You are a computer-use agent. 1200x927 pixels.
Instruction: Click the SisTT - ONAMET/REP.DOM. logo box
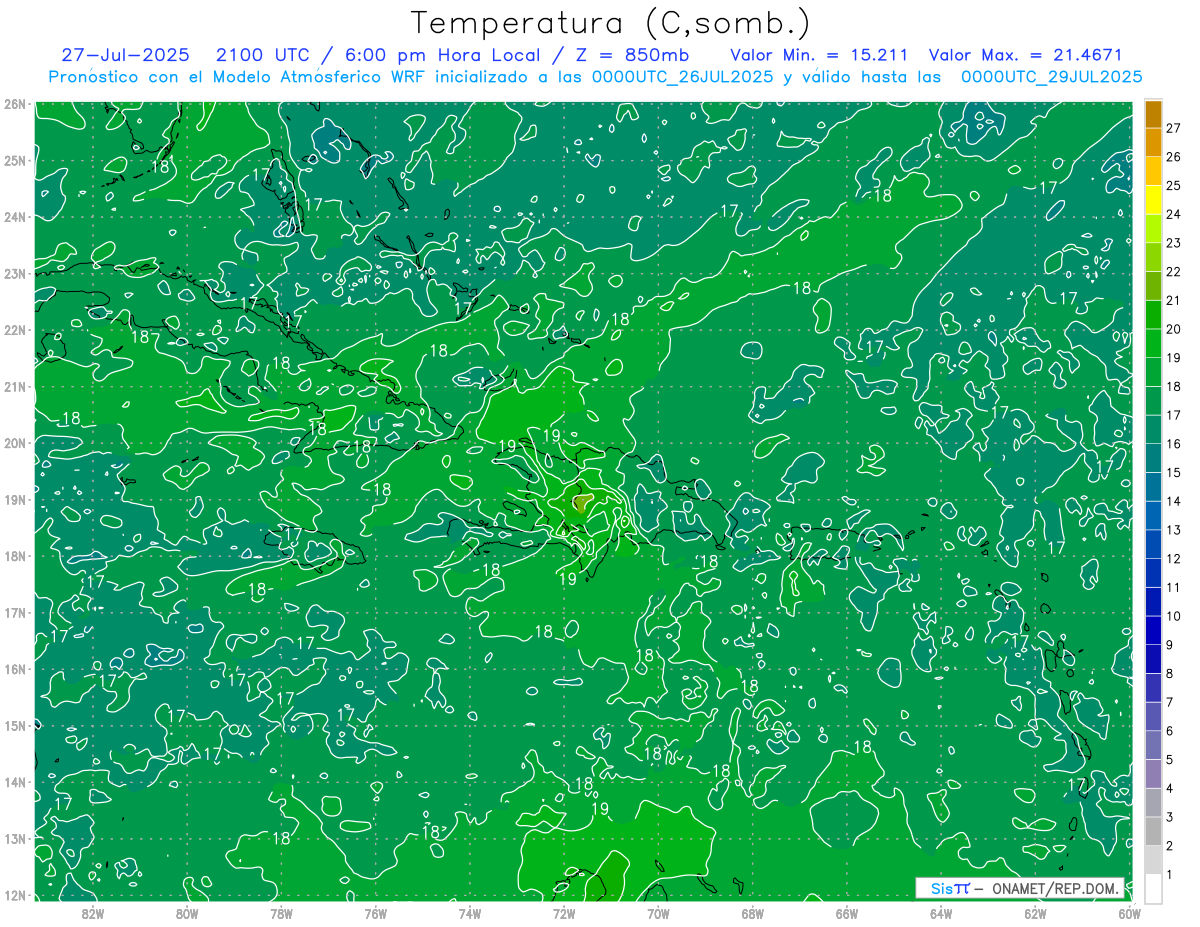(1019, 888)
